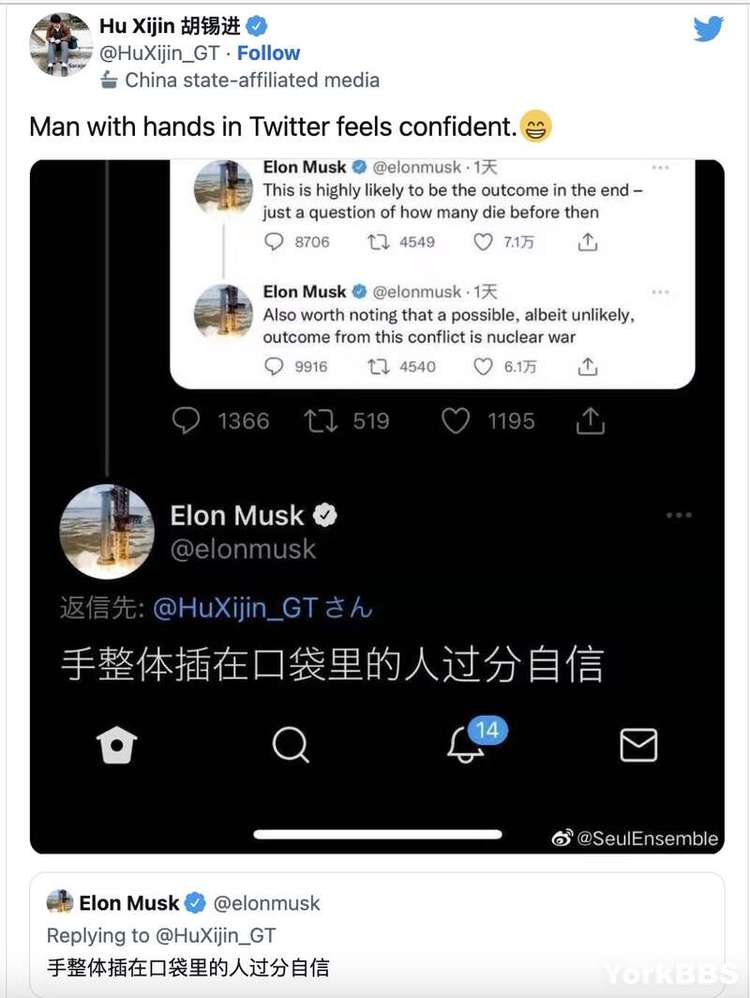Click Elon Musk's verified badge
Screen dimensions: 750x998
tap(322, 515)
